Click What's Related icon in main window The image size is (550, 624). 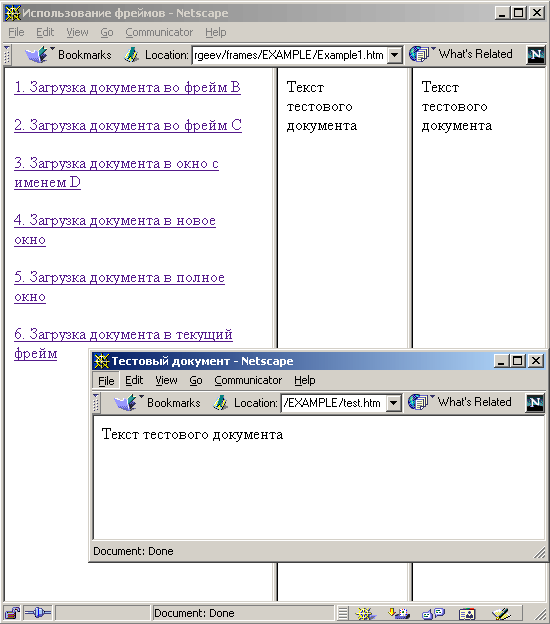421,54
